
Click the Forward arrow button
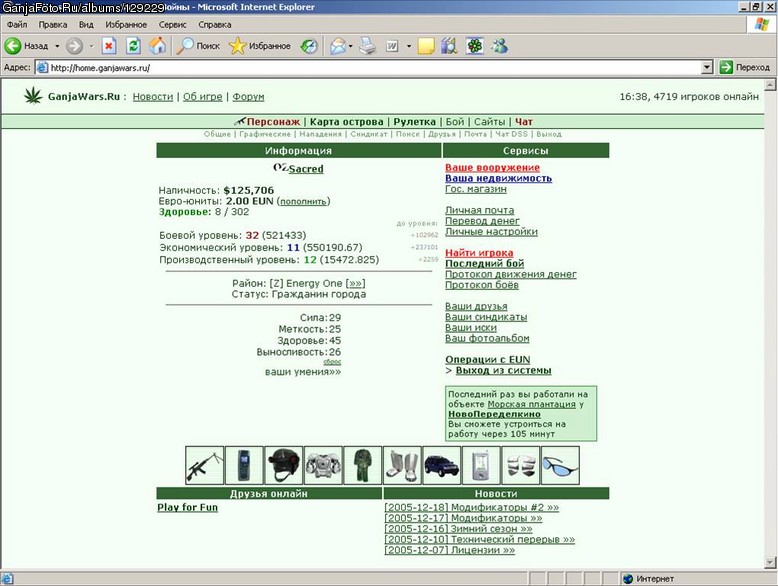pos(74,46)
